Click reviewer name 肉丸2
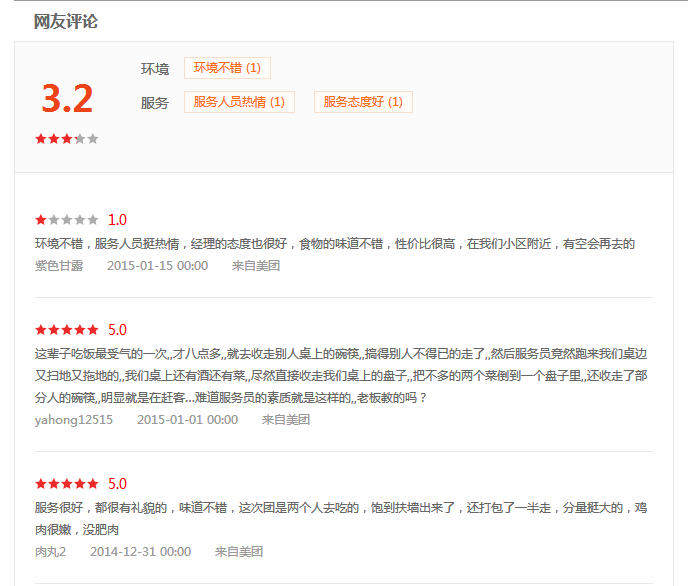This screenshot has height=586, width=688. point(50,552)
